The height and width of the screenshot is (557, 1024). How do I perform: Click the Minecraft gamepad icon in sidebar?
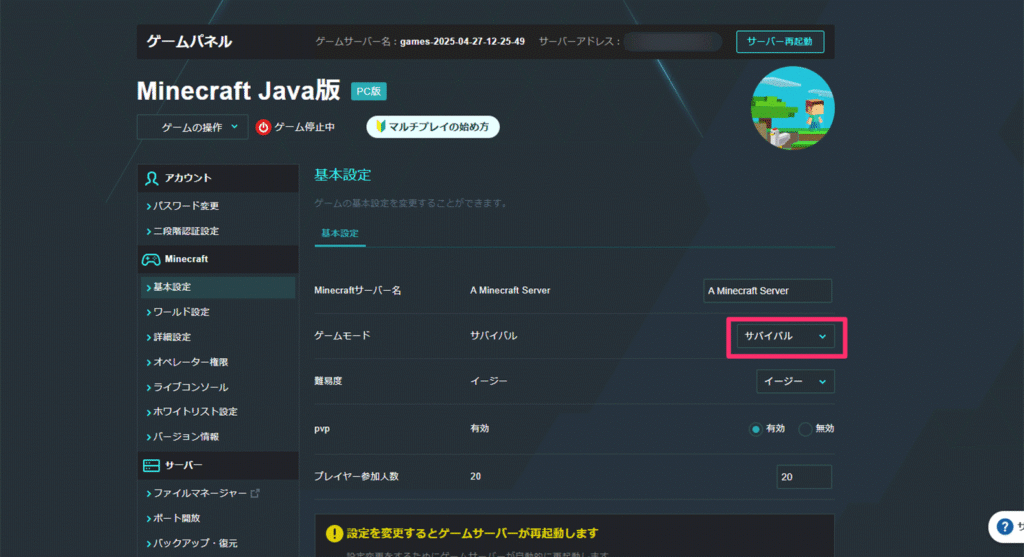click(x=151, y=259)
